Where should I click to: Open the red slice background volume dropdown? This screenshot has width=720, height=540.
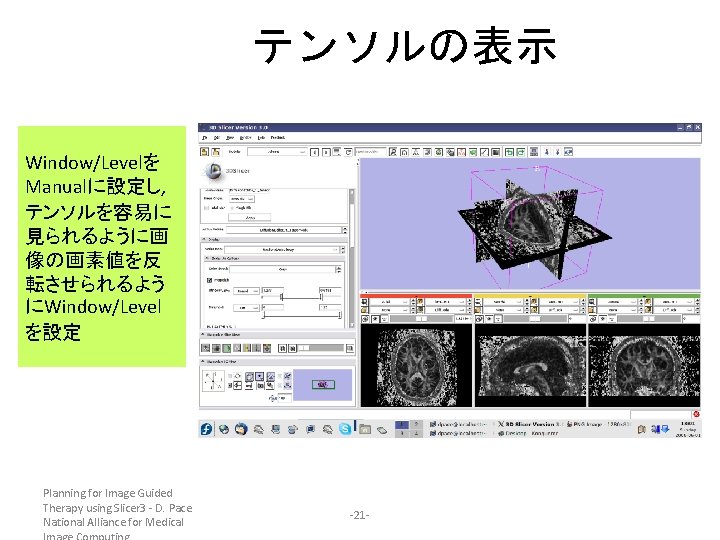(446, 310)
